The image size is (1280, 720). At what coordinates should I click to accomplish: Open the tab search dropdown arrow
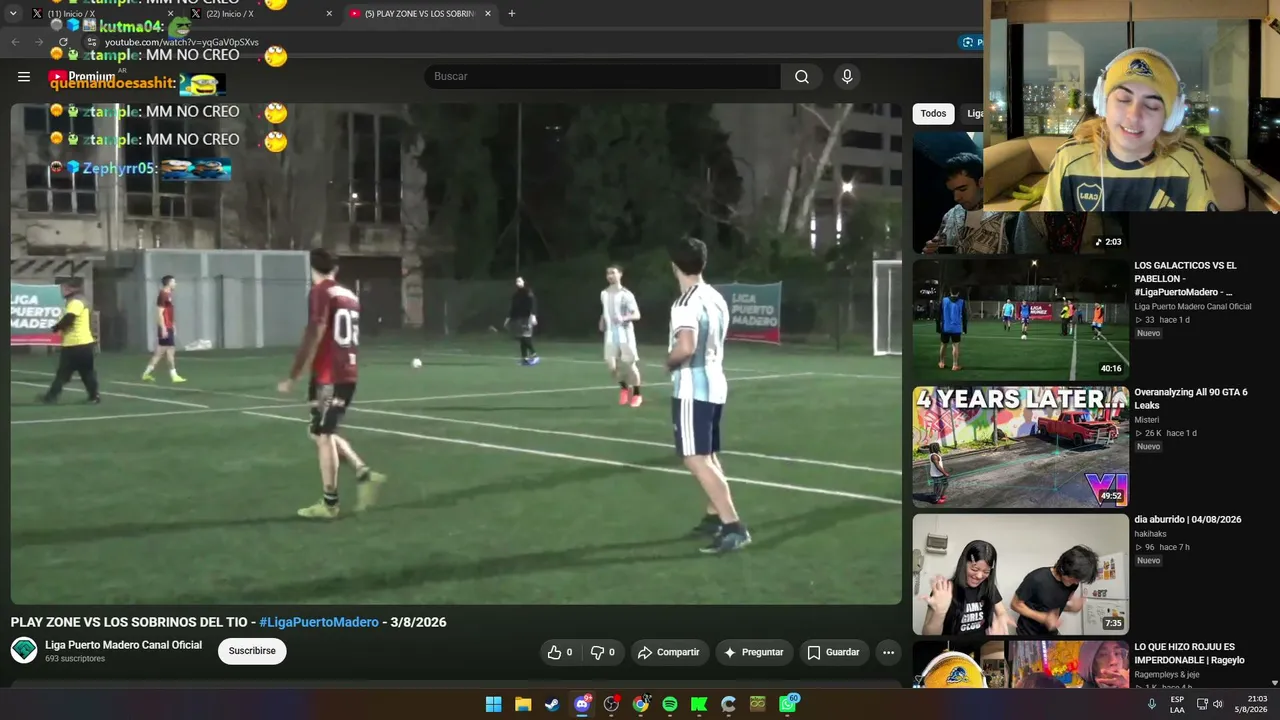13,14
